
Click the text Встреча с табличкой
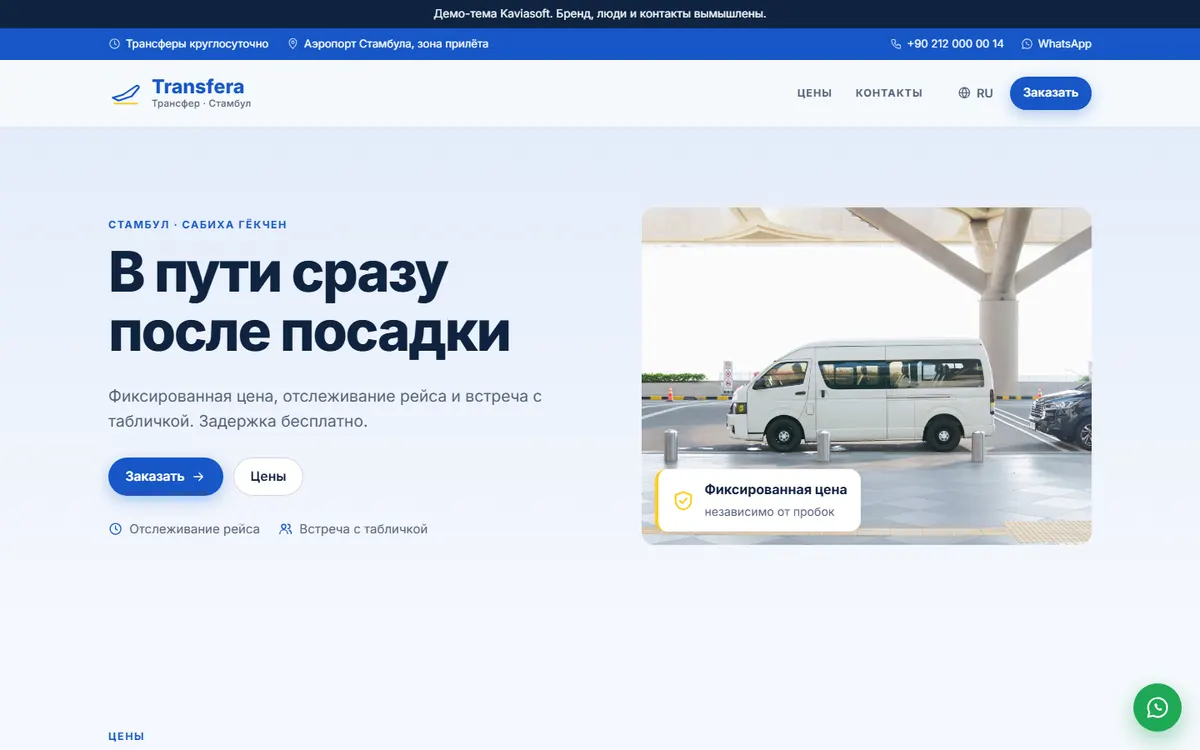(x=363, y=529)
